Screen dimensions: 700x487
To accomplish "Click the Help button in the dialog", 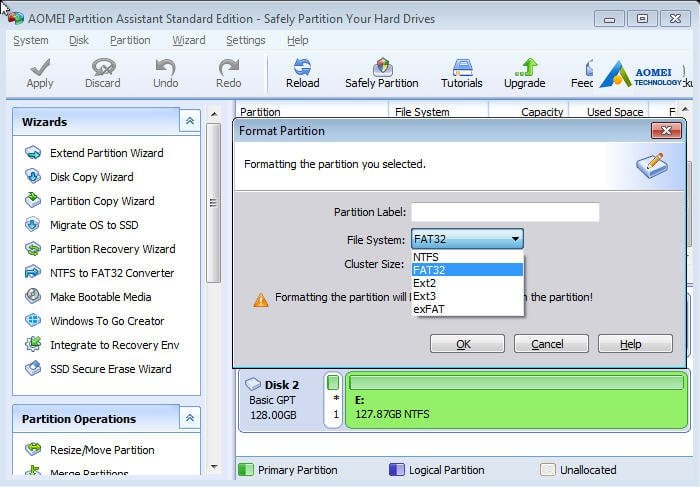I will (635, 344).
